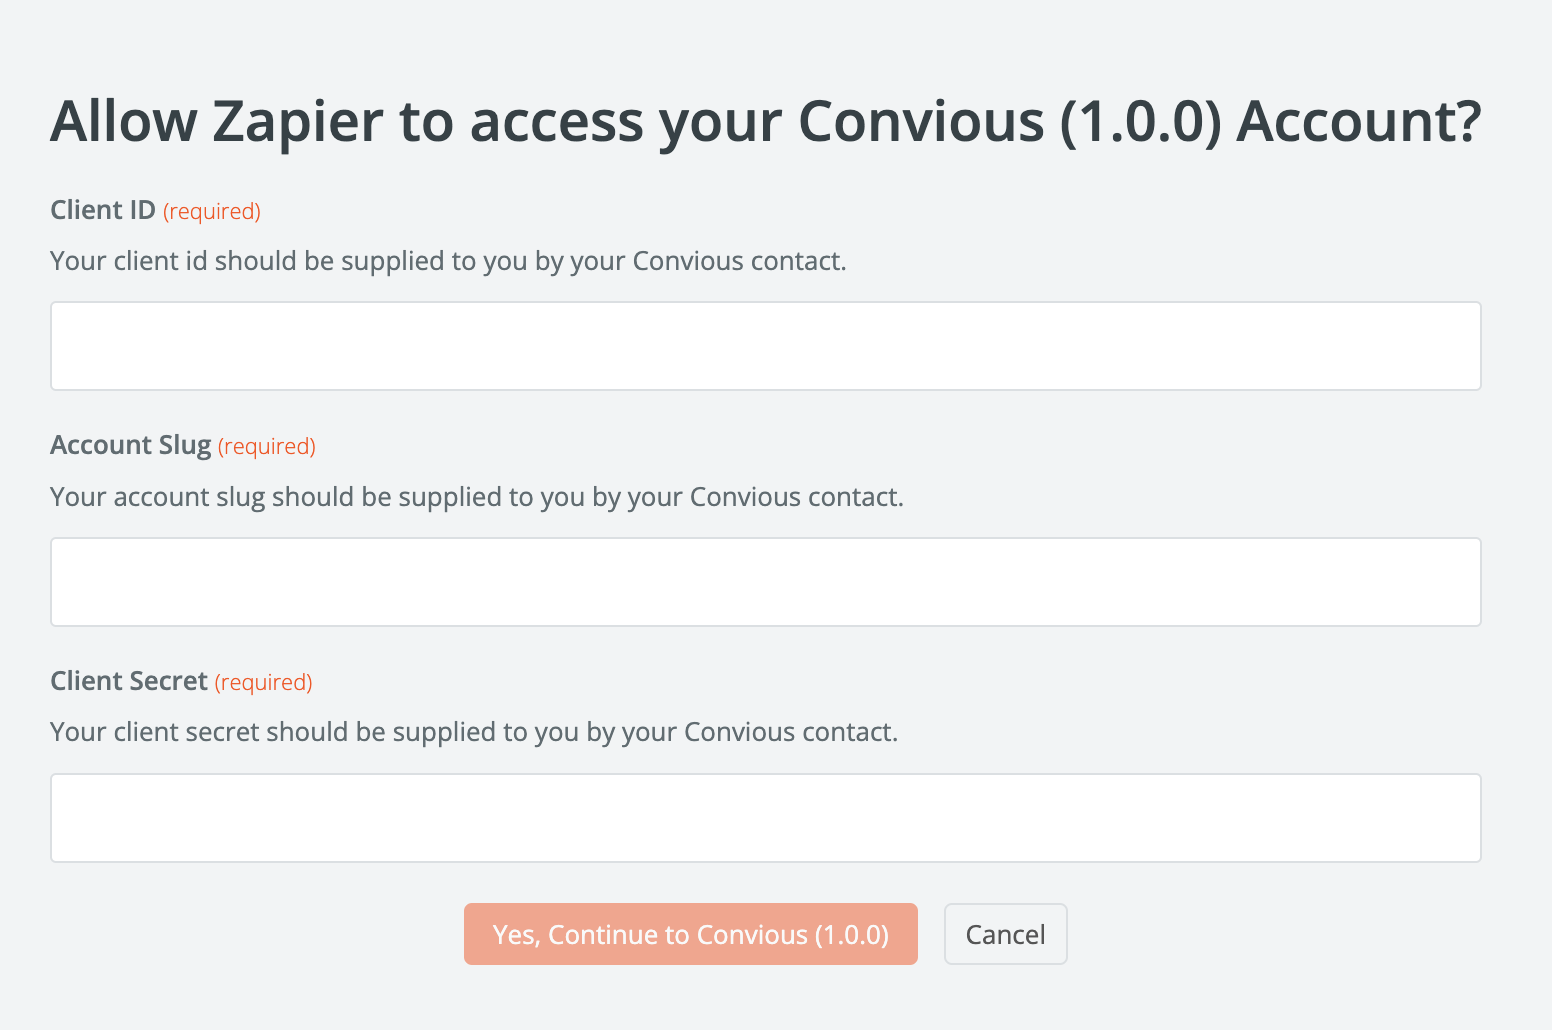Image resolution: width=1552 pixels, height=1030 pixels.
Task: Click the Cancel button
Action: pos(1005,934)
